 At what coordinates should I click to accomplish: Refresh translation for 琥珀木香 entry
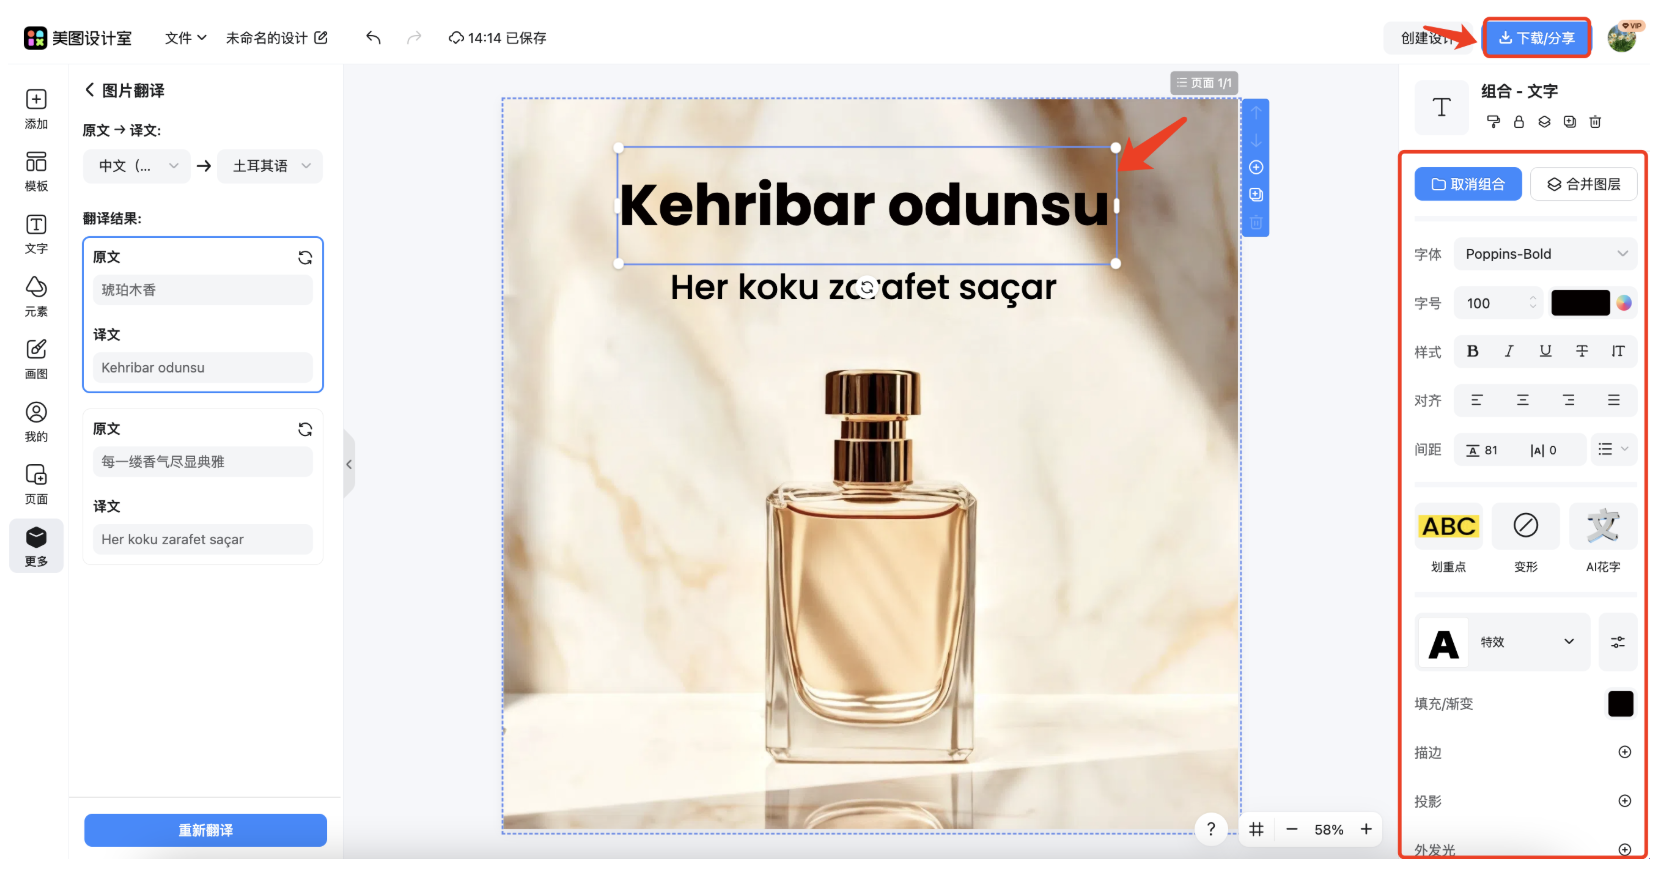point(305,258)
